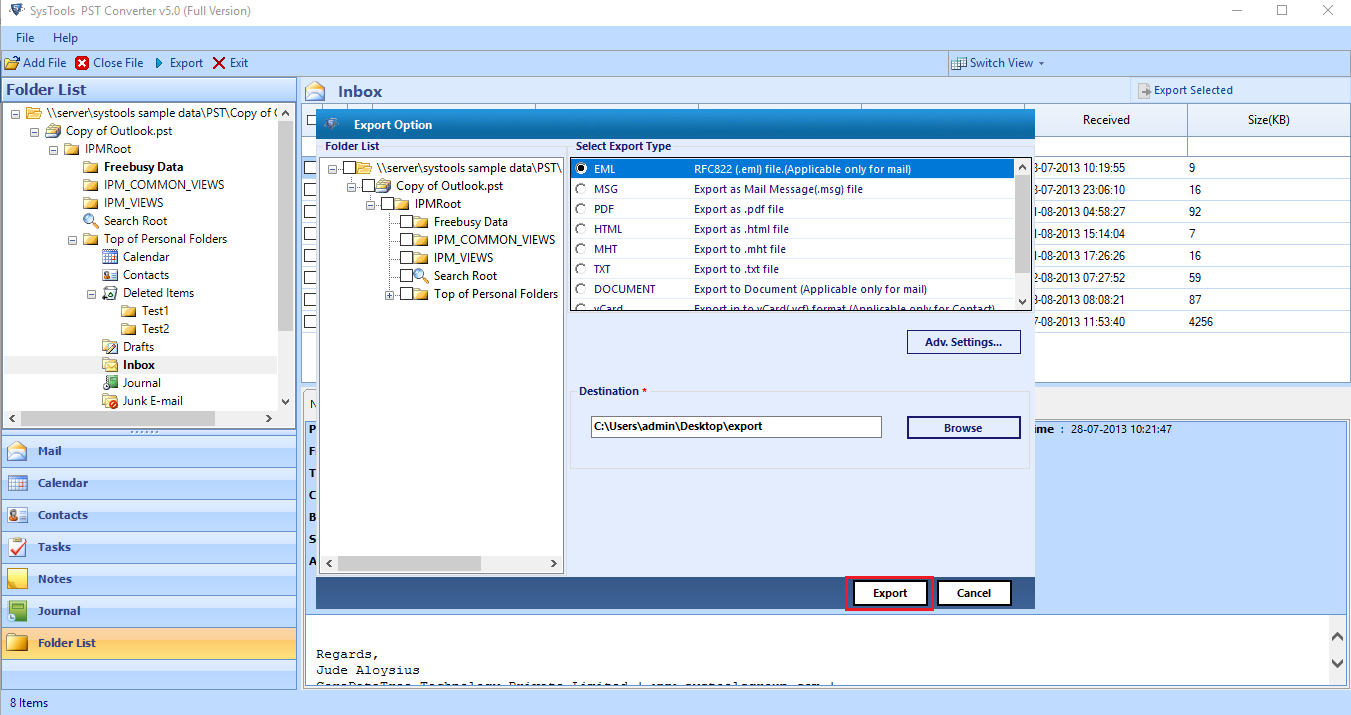Image resolution: width=1351 pixels, height=715 pixels.
Task: Switch to Tasks in the navigation pane
Action: [x=149, y=547]
